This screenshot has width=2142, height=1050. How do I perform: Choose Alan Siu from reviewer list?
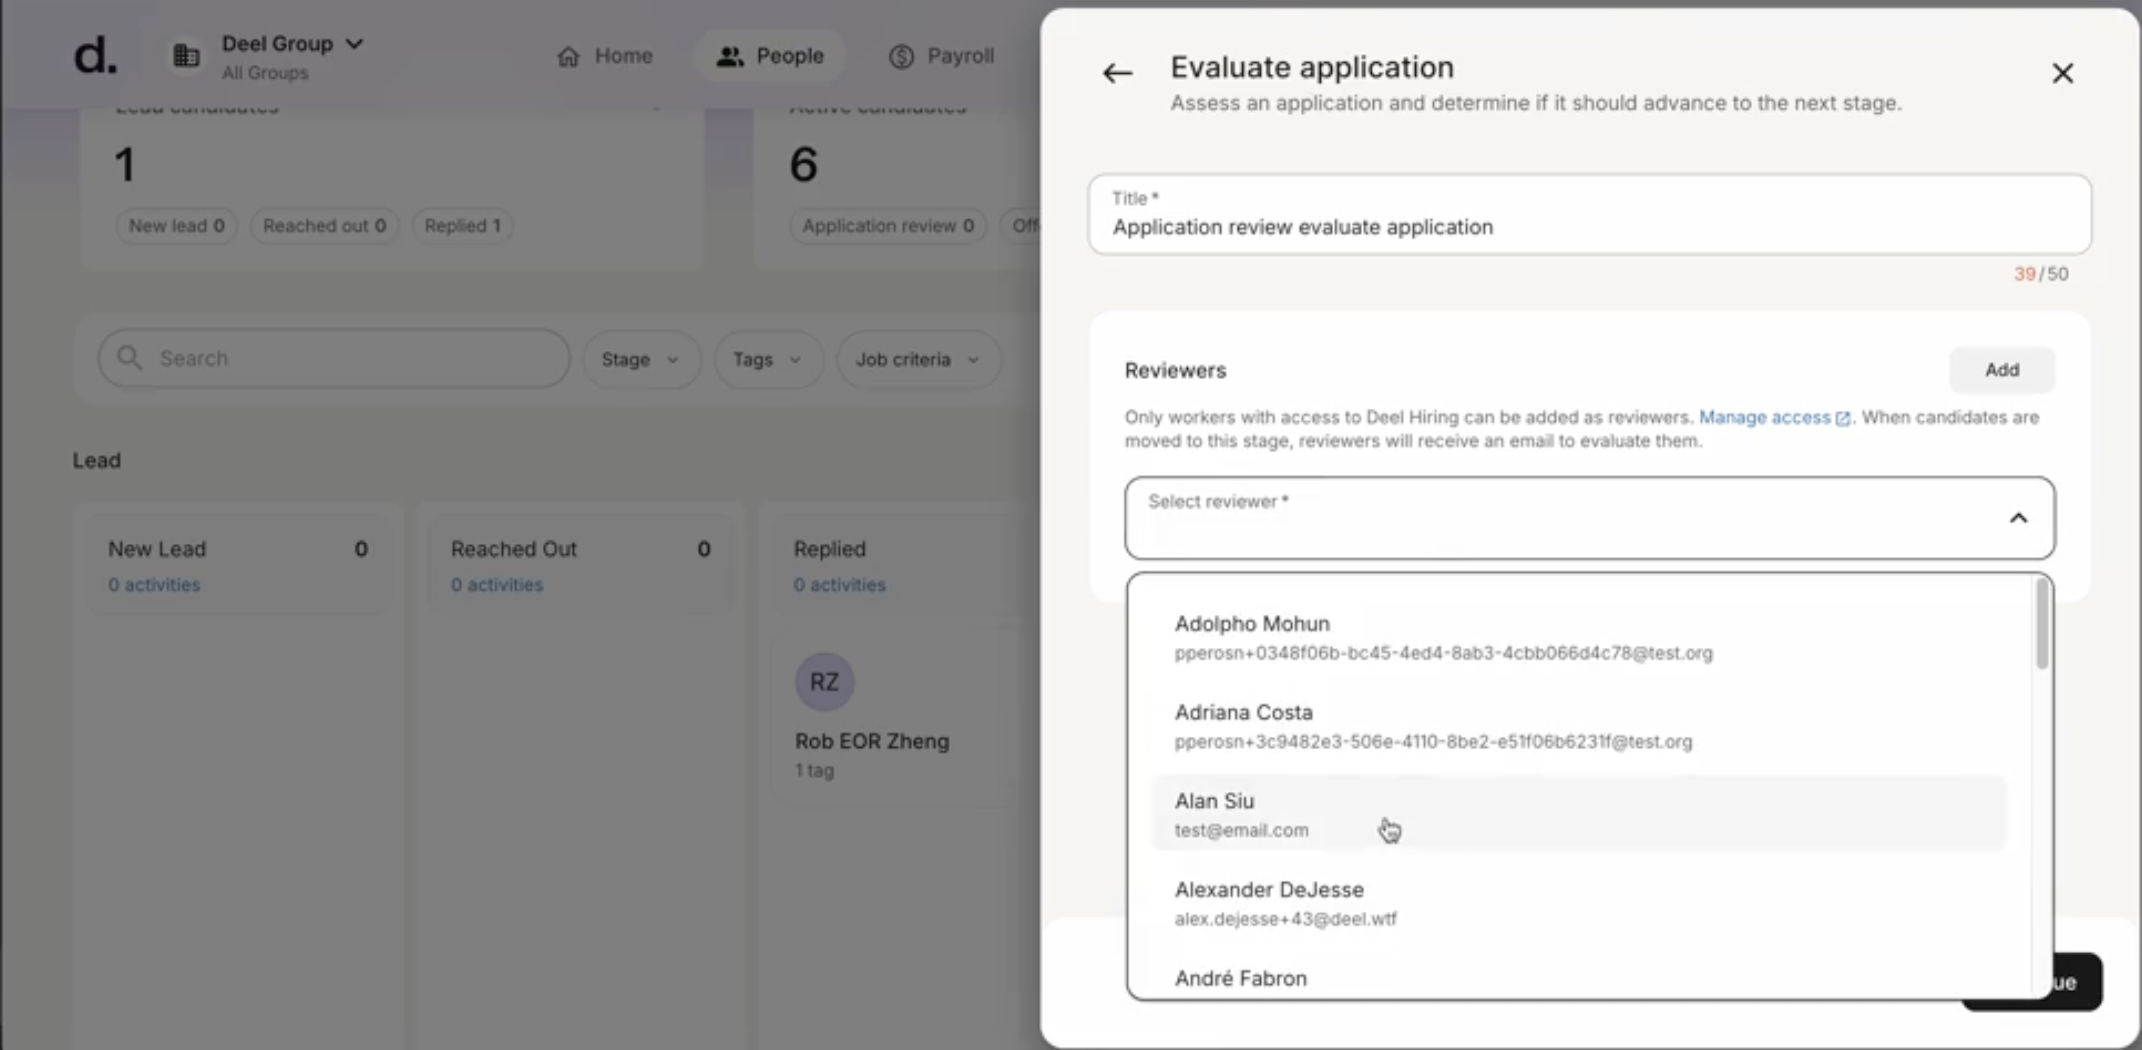tap(1579, 814)
